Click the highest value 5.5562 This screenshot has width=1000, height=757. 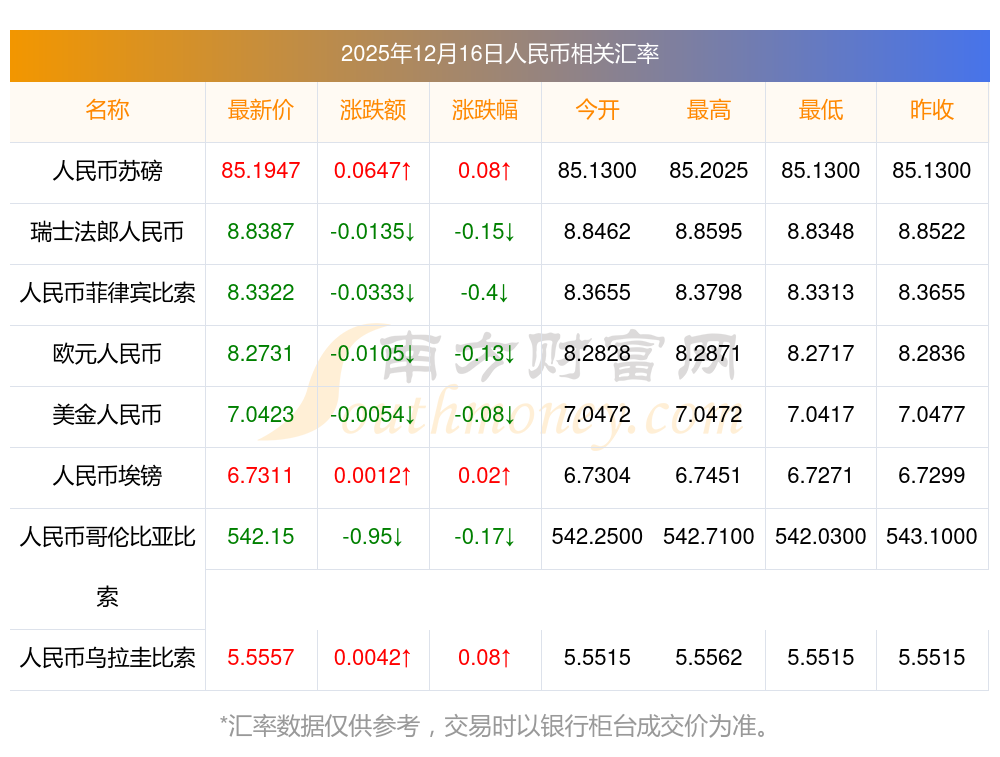(x=709, y=657)
